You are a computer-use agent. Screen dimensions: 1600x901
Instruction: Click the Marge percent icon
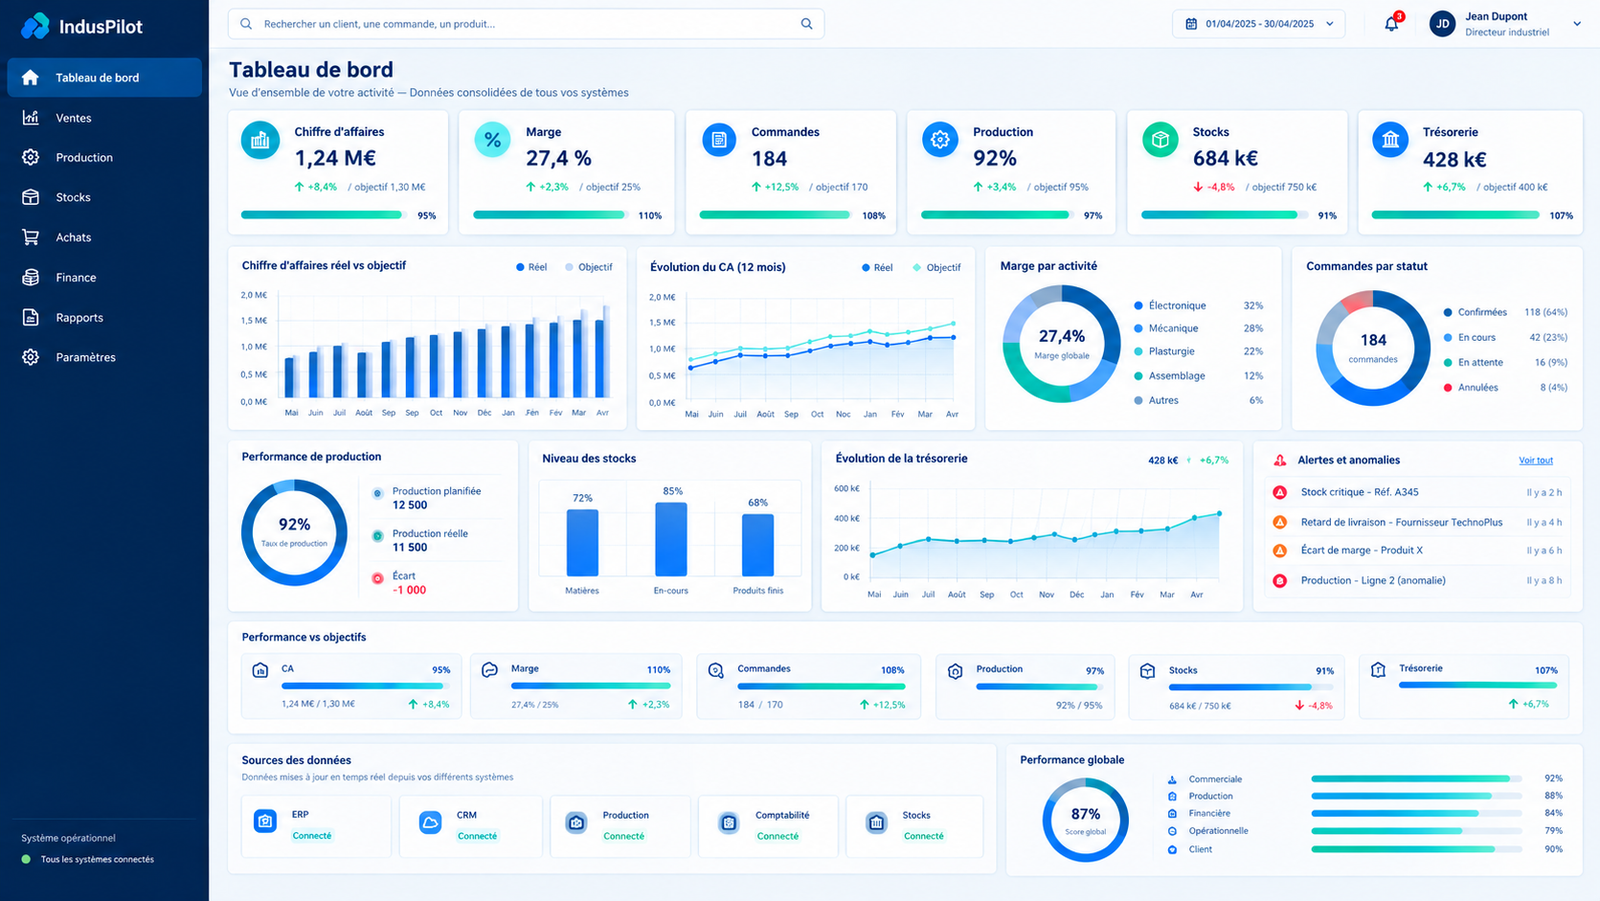coord(492,140)
